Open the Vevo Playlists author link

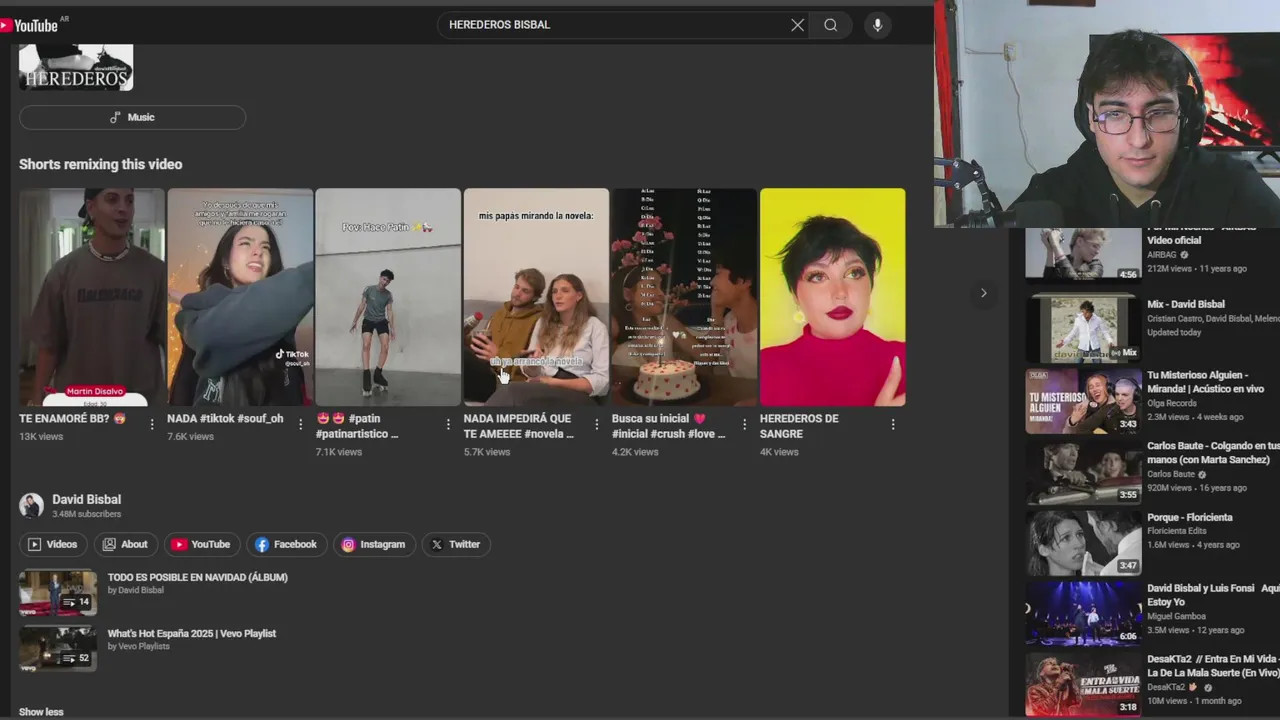(139, 646)
